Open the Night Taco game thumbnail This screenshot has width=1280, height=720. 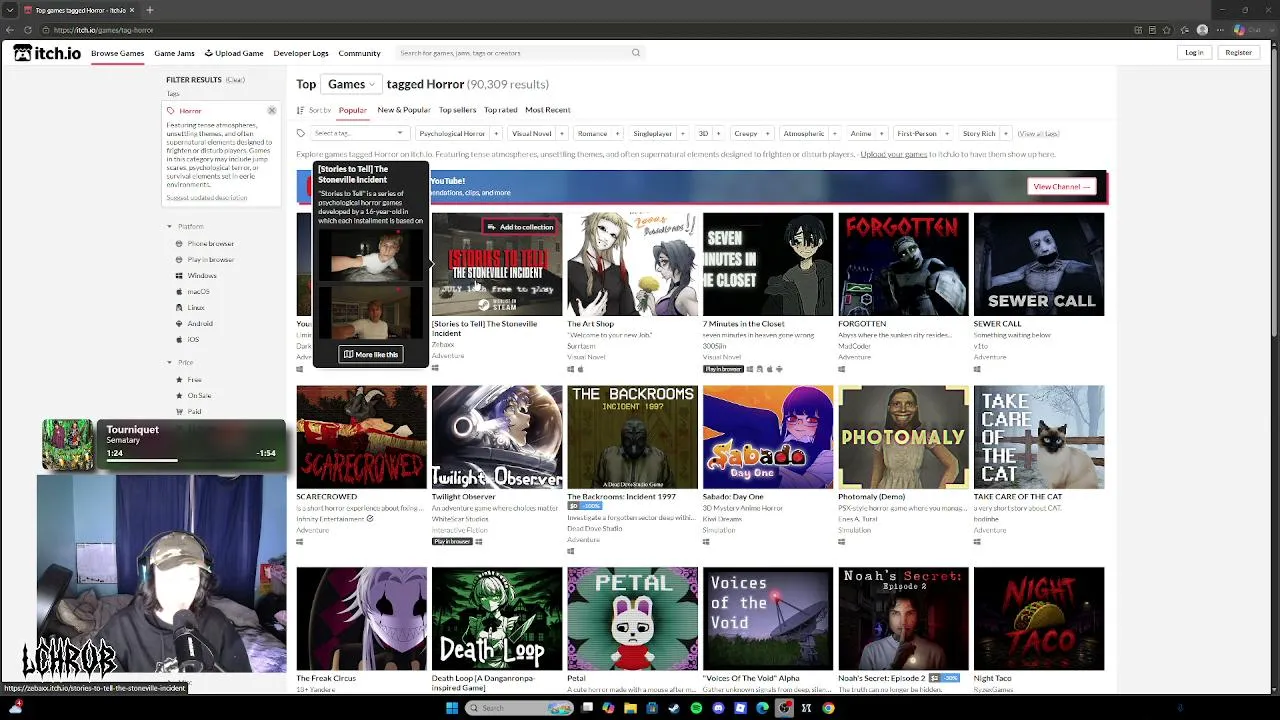pos(1039,619)
